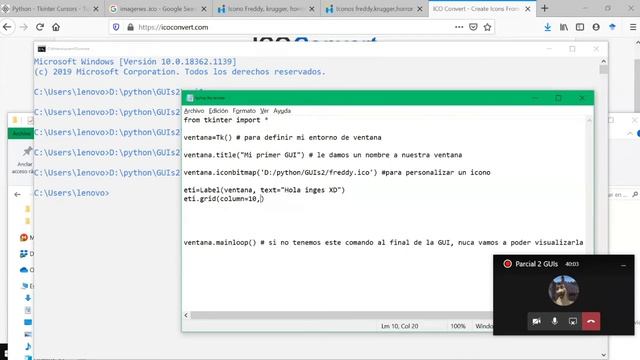Go back with the Firefox back arrow
Image resolution: width=640 pixels, height=360 pixels.
coord(7,27)
